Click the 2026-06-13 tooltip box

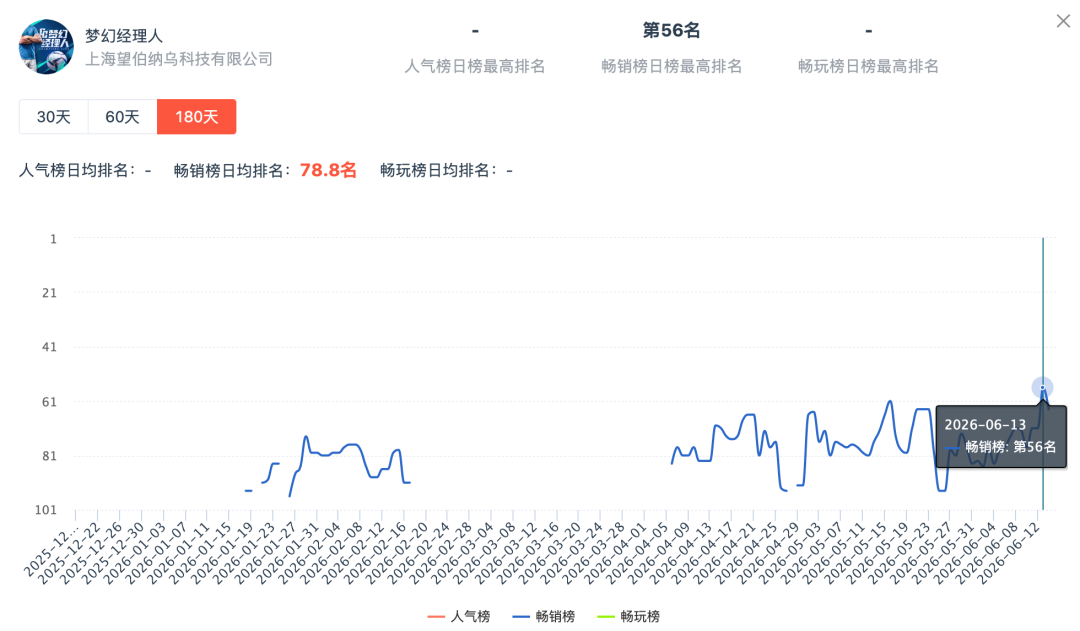[1001, 437]
